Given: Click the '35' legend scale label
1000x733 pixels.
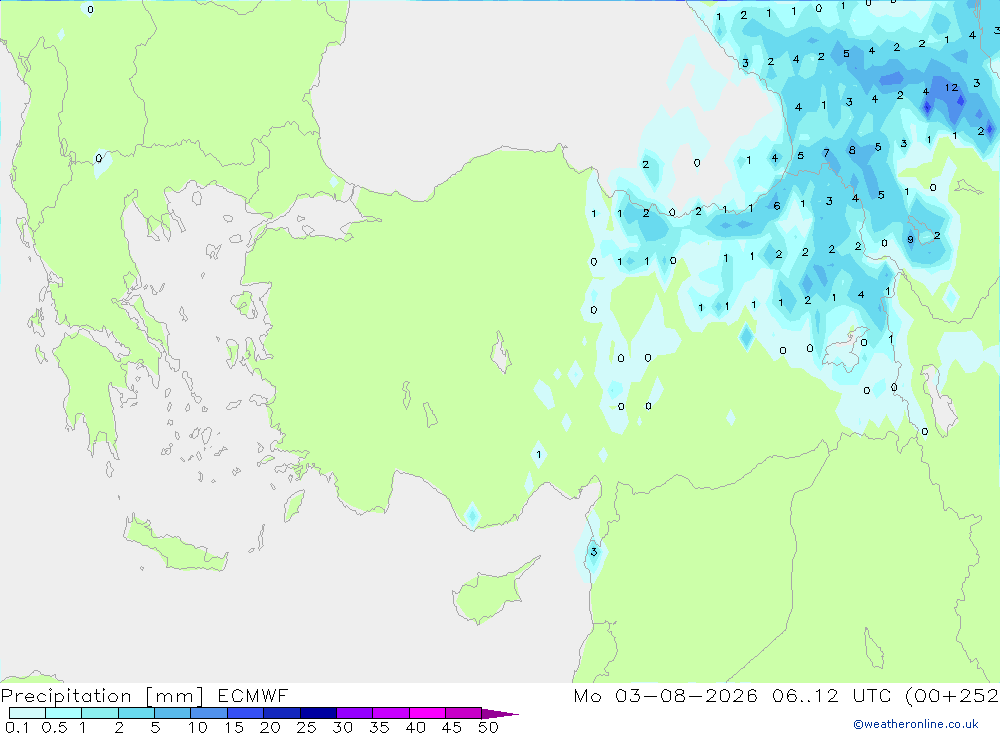Looking at the screenshot, I should tap(379, 727).
